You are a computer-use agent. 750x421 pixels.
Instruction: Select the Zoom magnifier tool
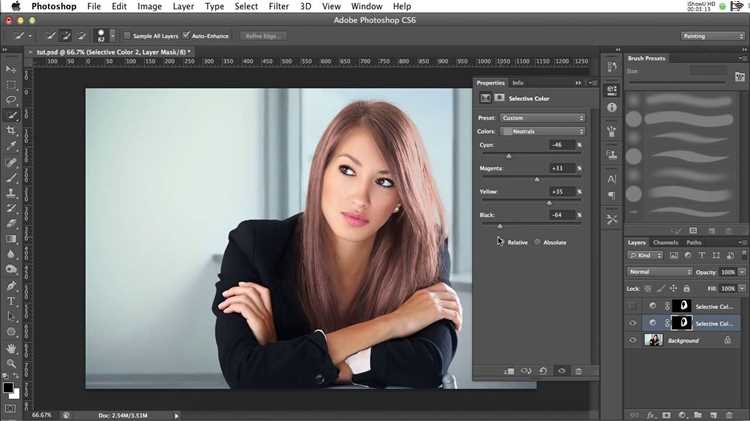coord(11,364)
